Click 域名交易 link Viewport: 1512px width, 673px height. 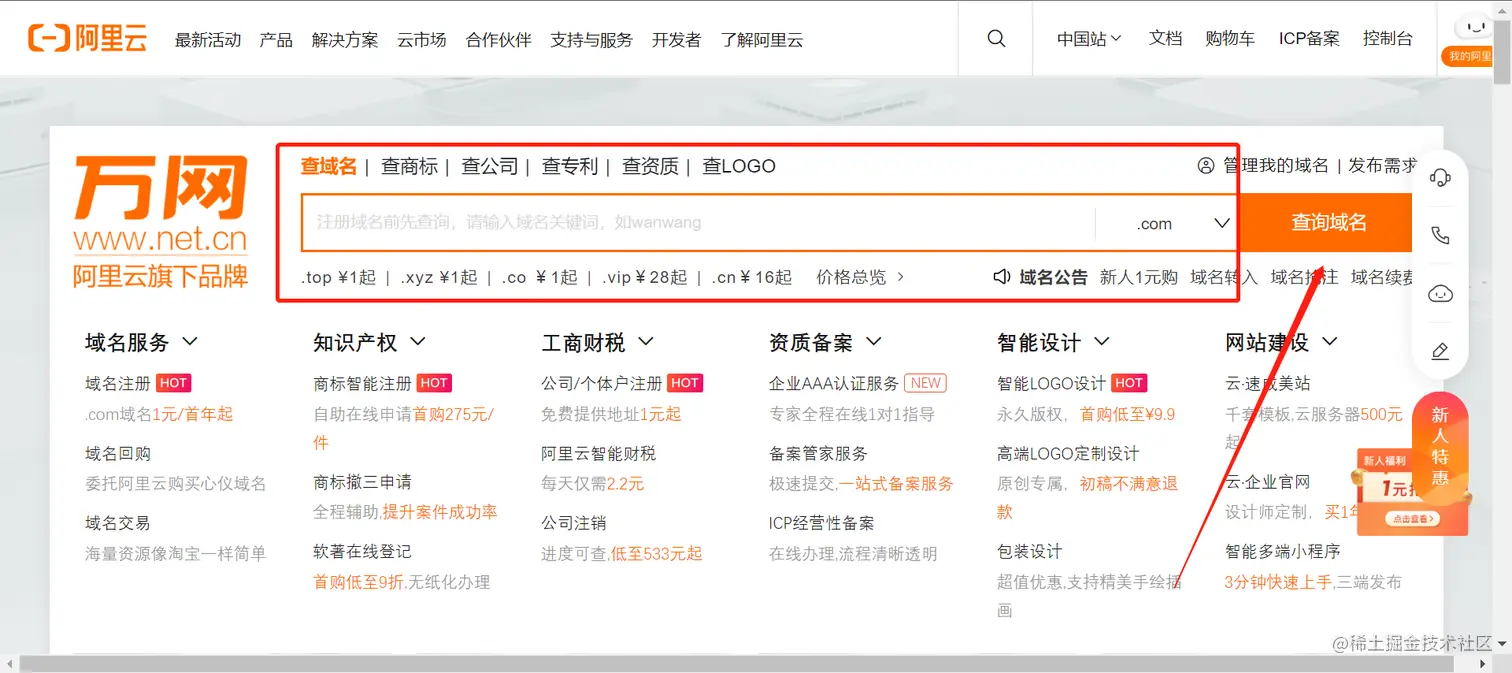[x=118, y=523]
